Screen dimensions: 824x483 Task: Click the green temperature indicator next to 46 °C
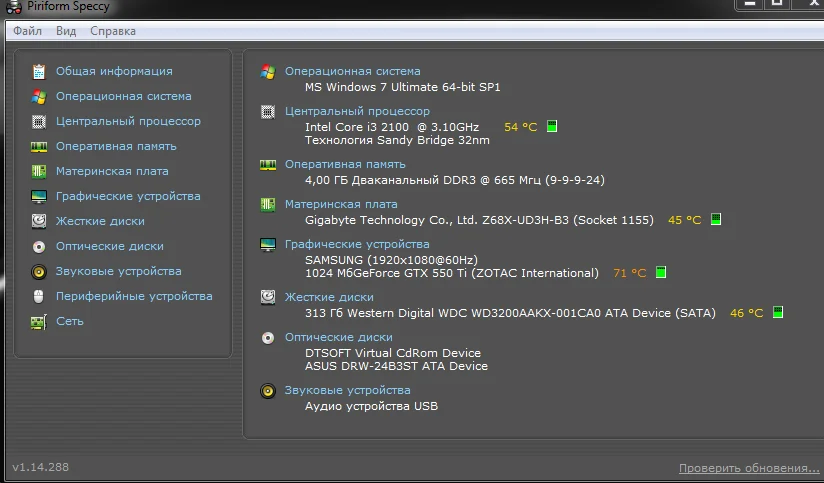coord(778,312)
